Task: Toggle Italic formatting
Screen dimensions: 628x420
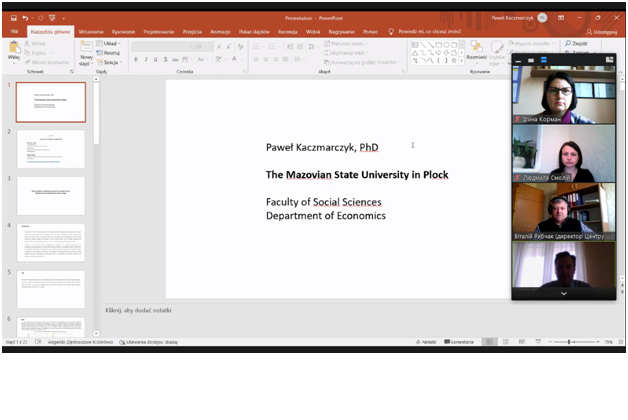Action: tap(146, 59)
